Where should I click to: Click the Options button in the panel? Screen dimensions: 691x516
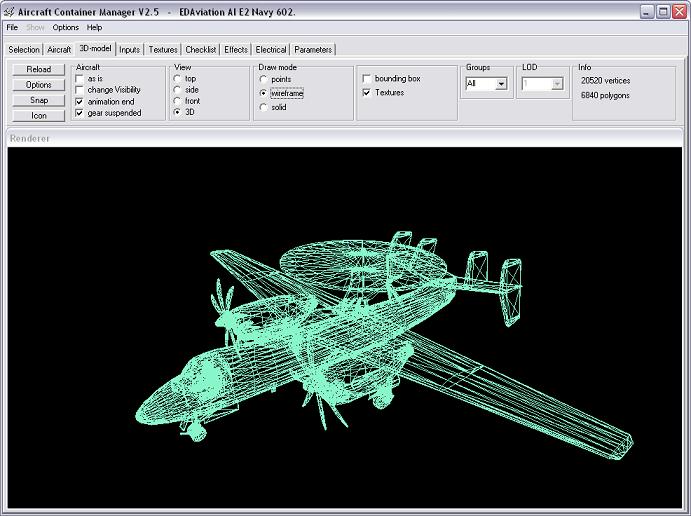(x=39, y=85)
